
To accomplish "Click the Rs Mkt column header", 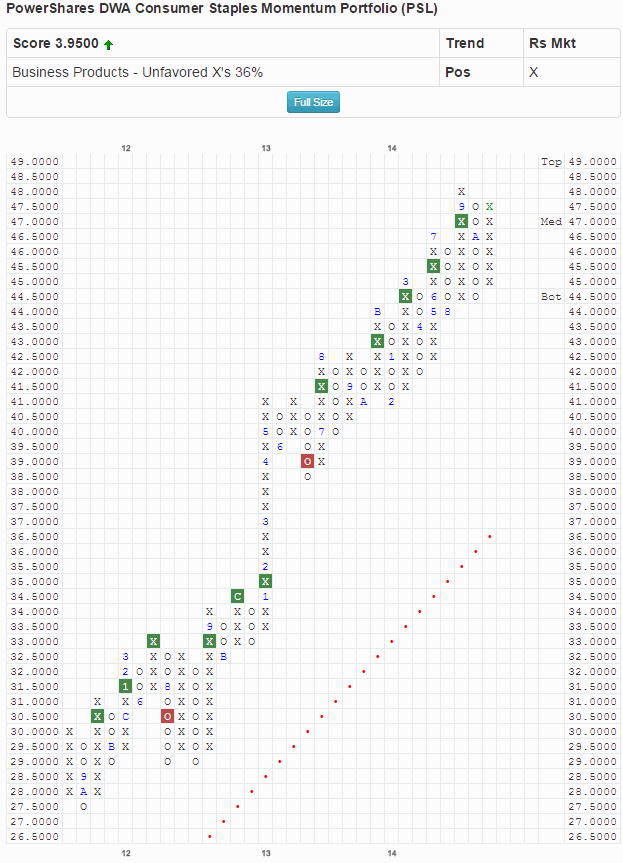I will pyautogui.click(x=552, y=43).
